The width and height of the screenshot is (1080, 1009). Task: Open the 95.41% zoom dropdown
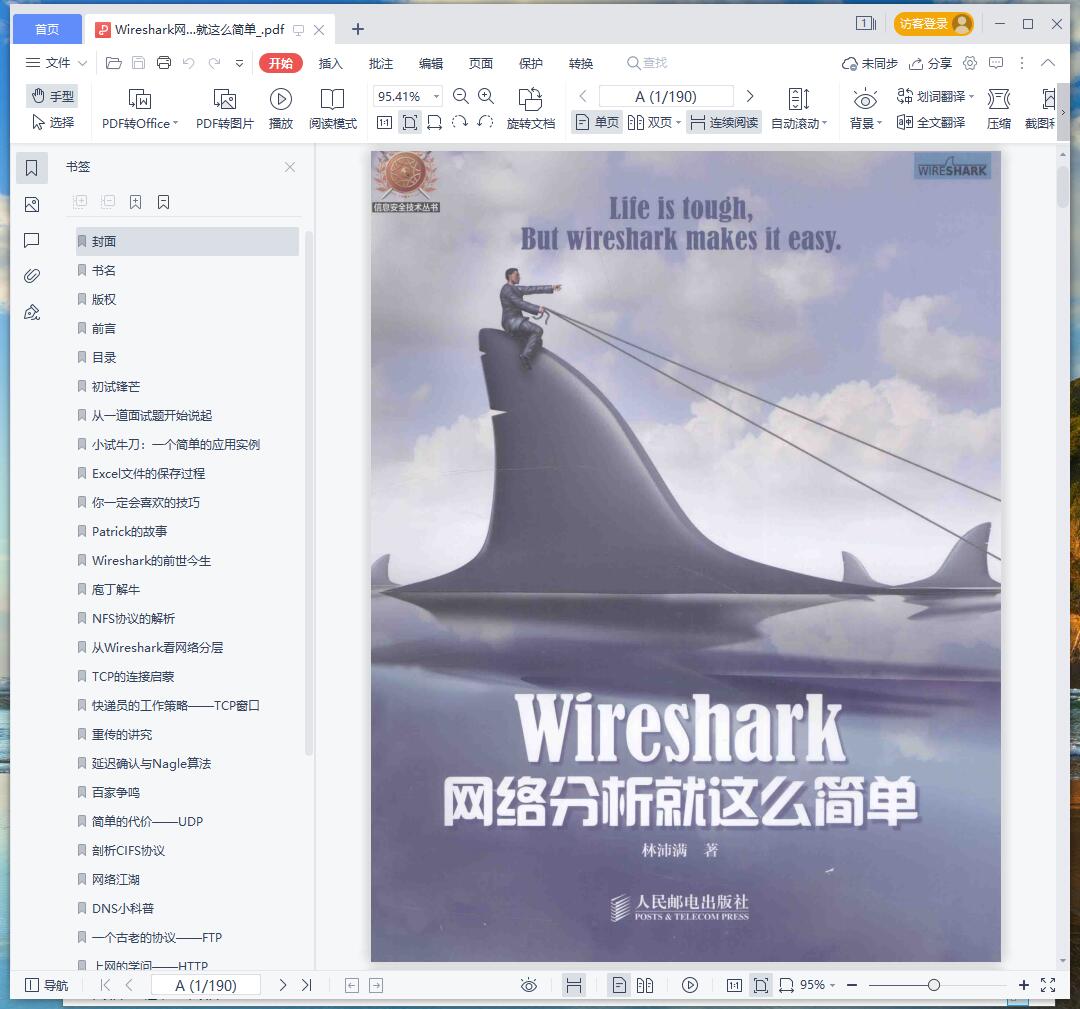[436, 96]
